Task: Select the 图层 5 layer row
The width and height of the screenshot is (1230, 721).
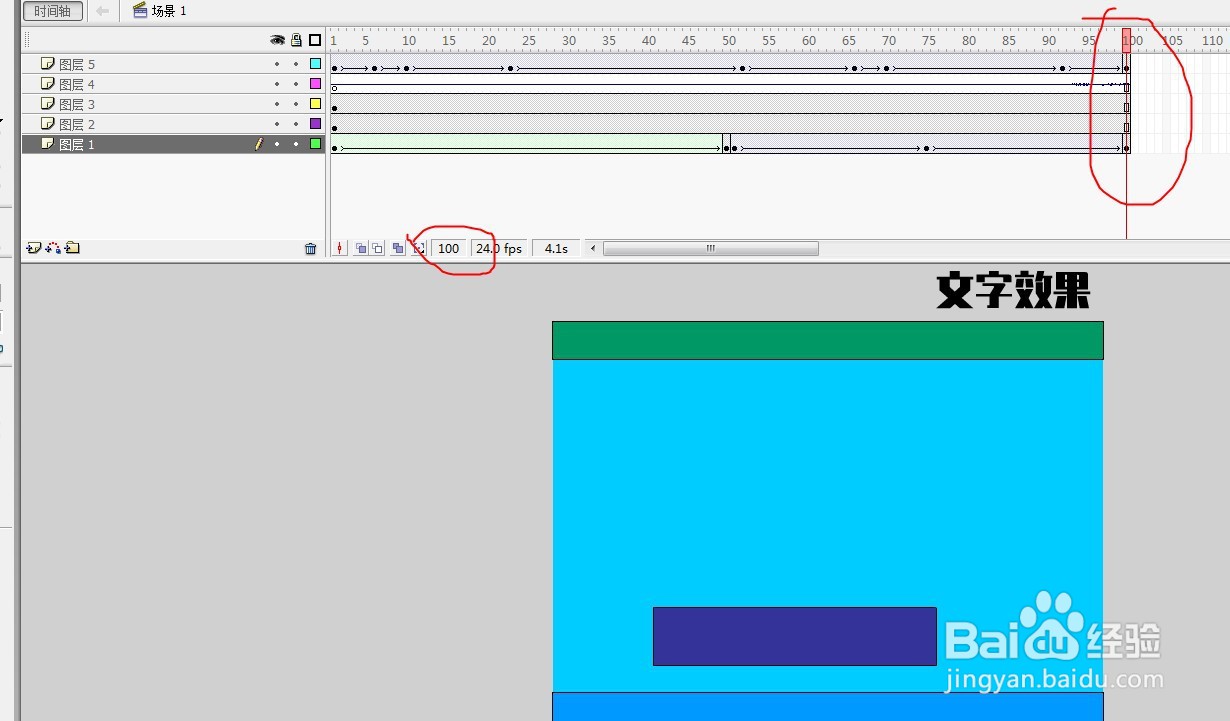Action: point(174,64)
